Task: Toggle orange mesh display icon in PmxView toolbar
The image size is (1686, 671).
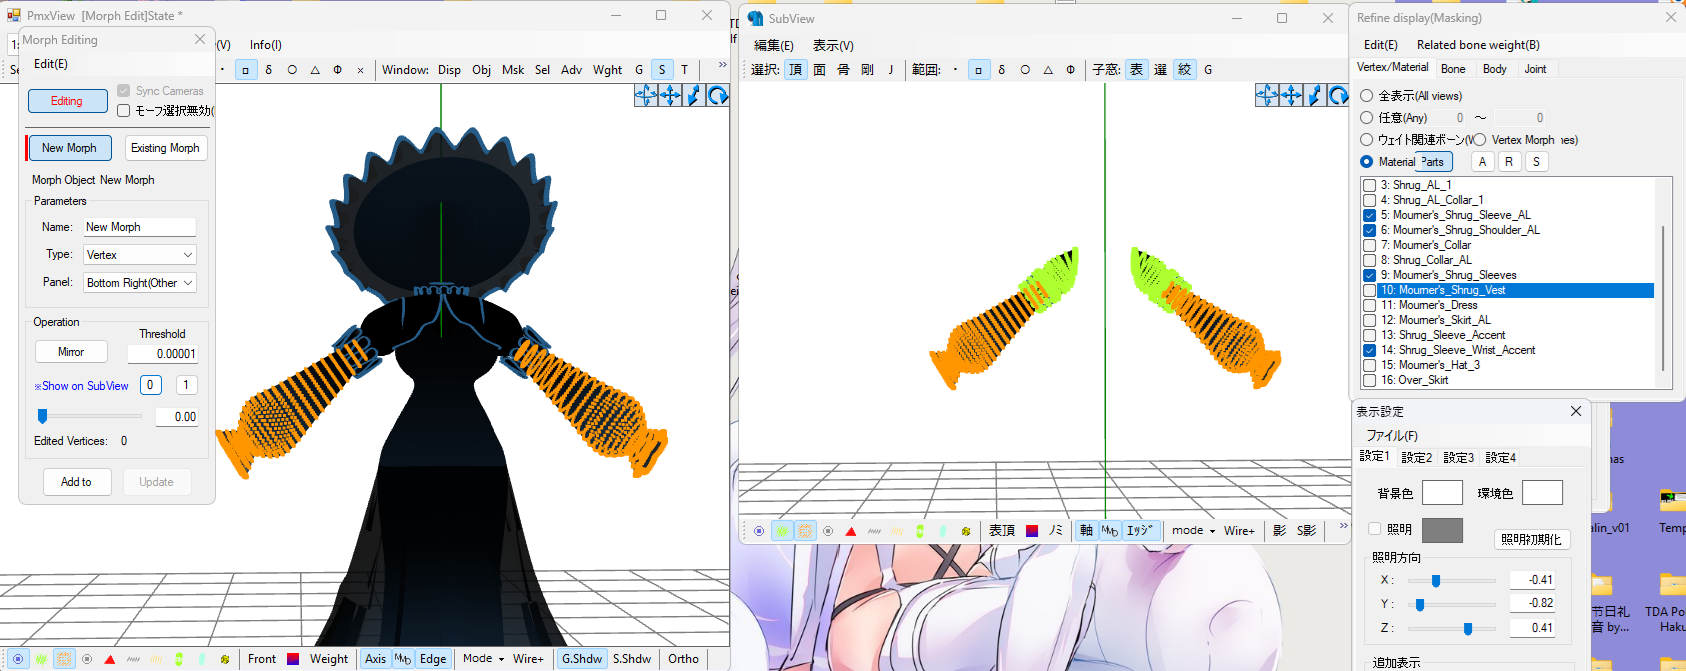Action: point(64,659)
